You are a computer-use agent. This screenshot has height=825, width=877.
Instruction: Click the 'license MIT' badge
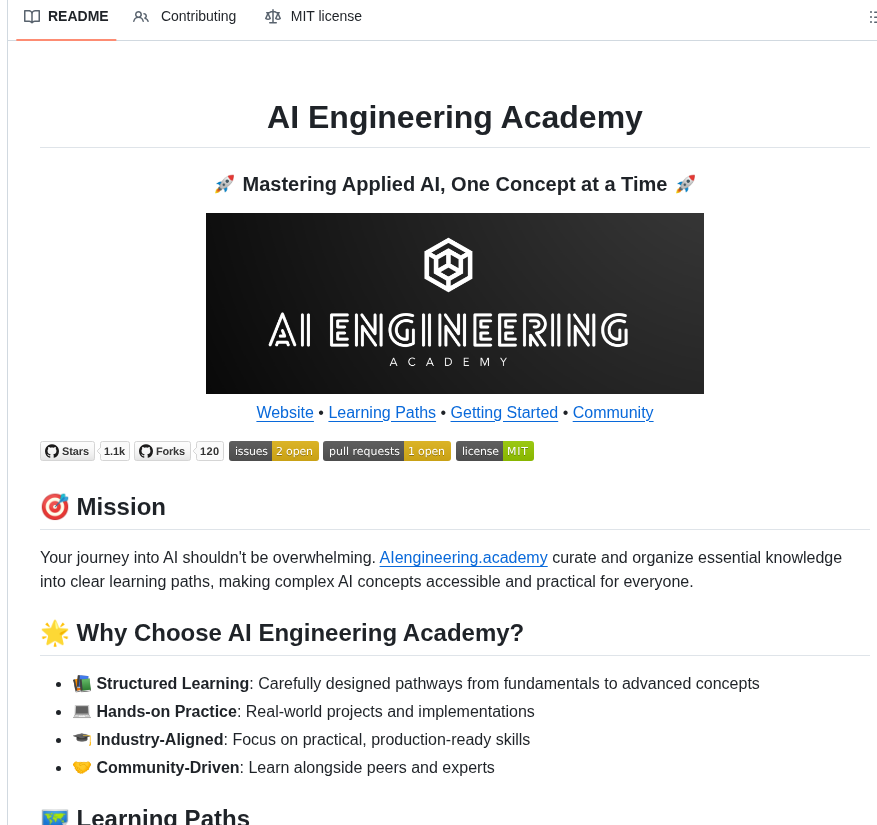click(494, 451)
